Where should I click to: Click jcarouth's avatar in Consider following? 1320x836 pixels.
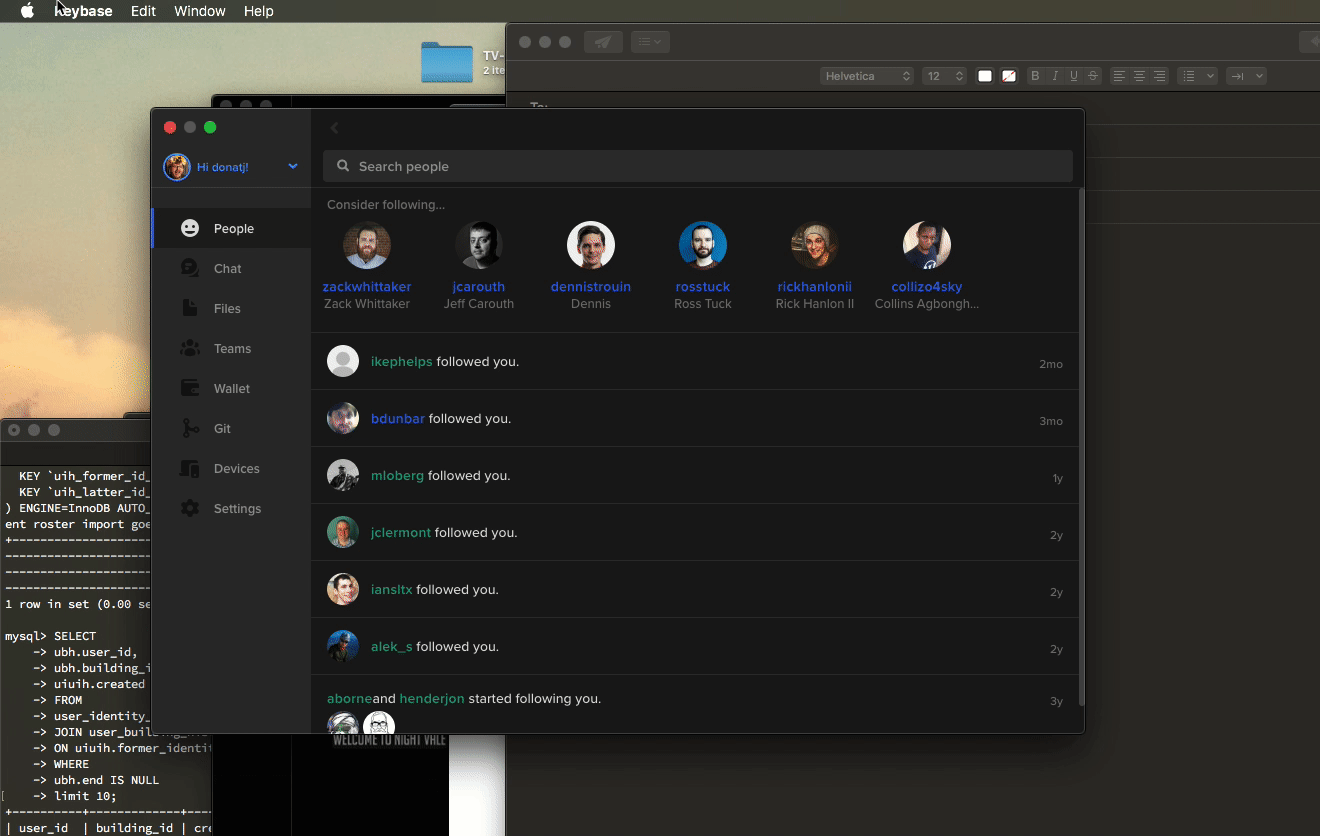[x=479, y=245]
